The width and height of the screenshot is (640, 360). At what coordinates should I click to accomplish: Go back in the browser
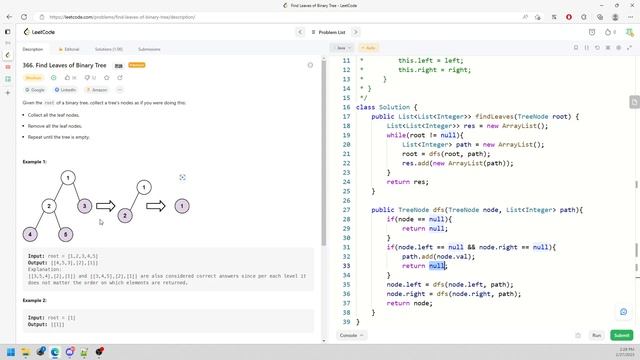[x=9, y=17]
